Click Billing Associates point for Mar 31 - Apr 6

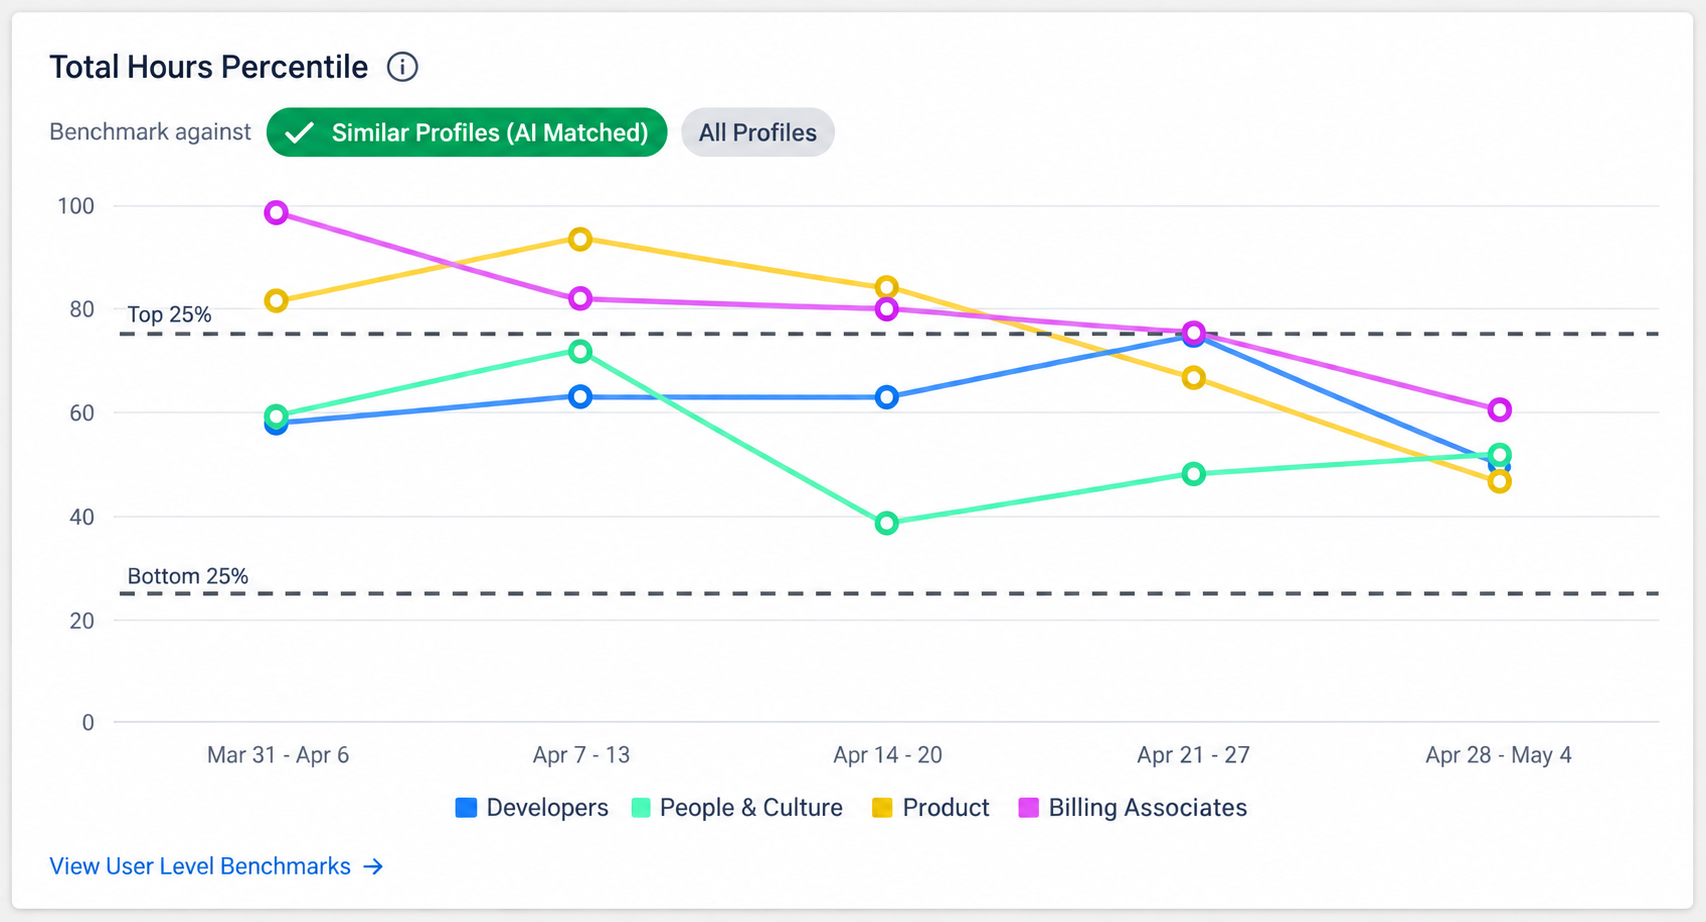click(276, 213)
